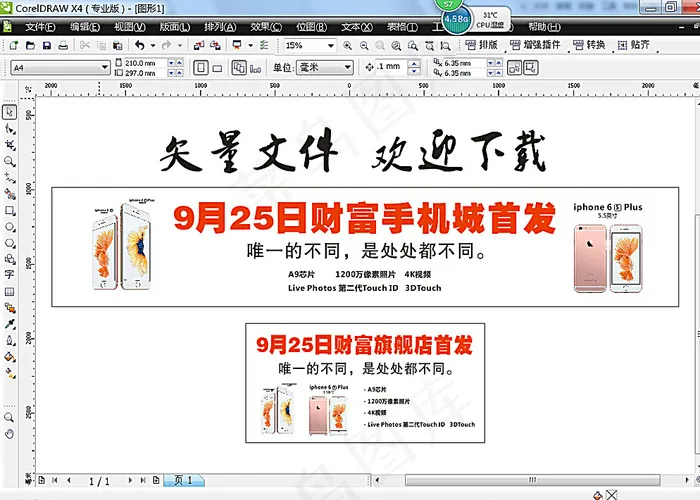Viewport: 700px width, 500px height.
Task: Click the nudge offset stepper arrows
Action: point(414,67)
